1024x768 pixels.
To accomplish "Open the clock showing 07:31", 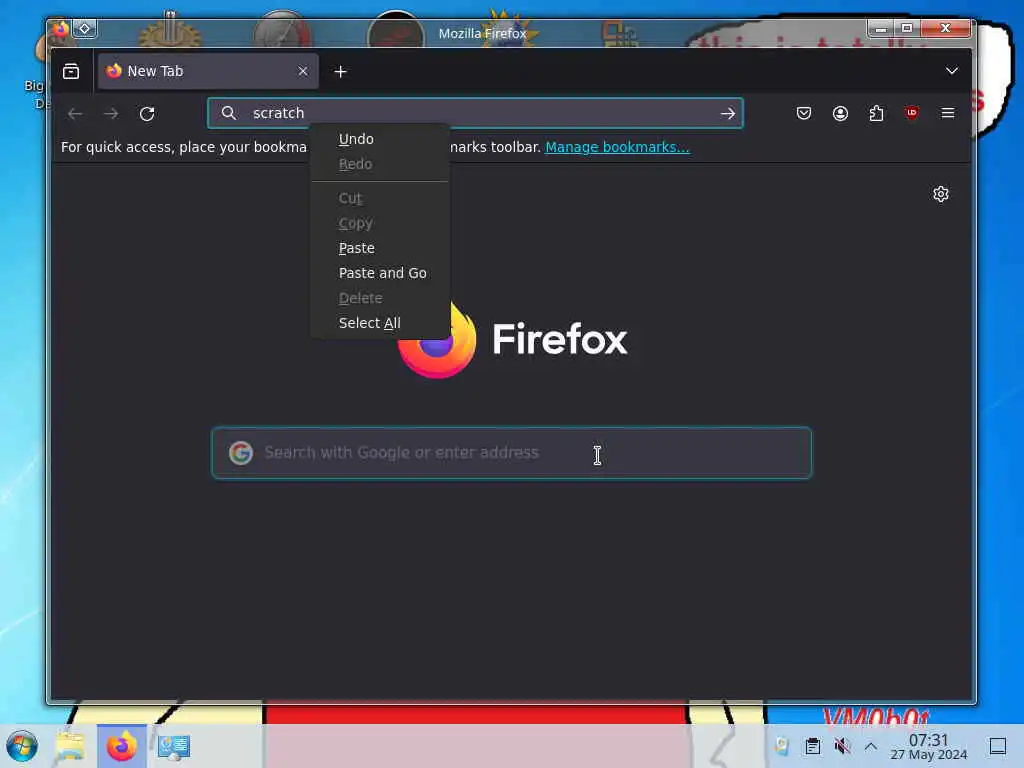I will point(929,746).
